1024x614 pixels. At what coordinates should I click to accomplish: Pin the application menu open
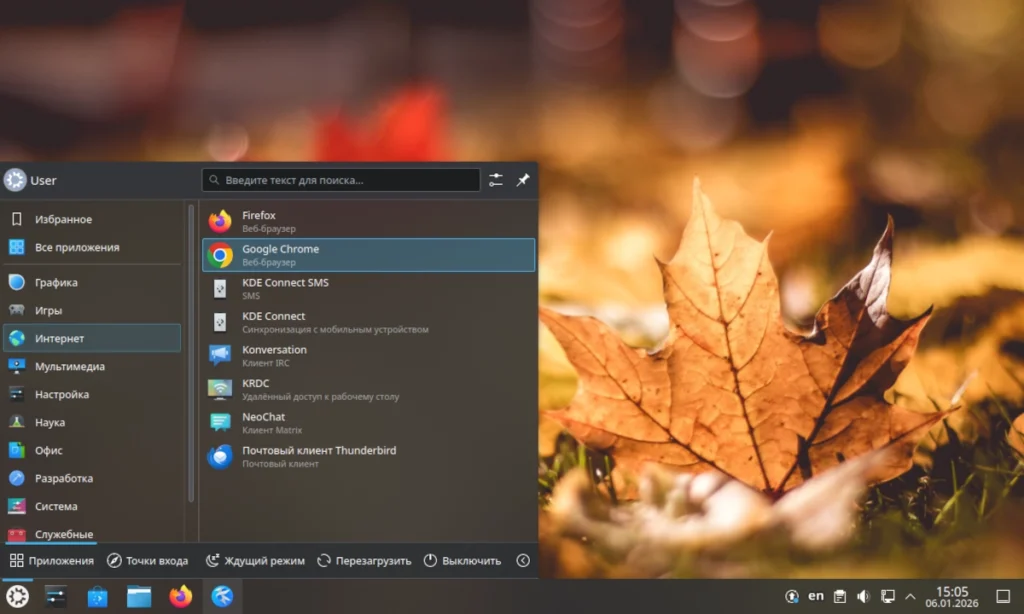point(523,180)
